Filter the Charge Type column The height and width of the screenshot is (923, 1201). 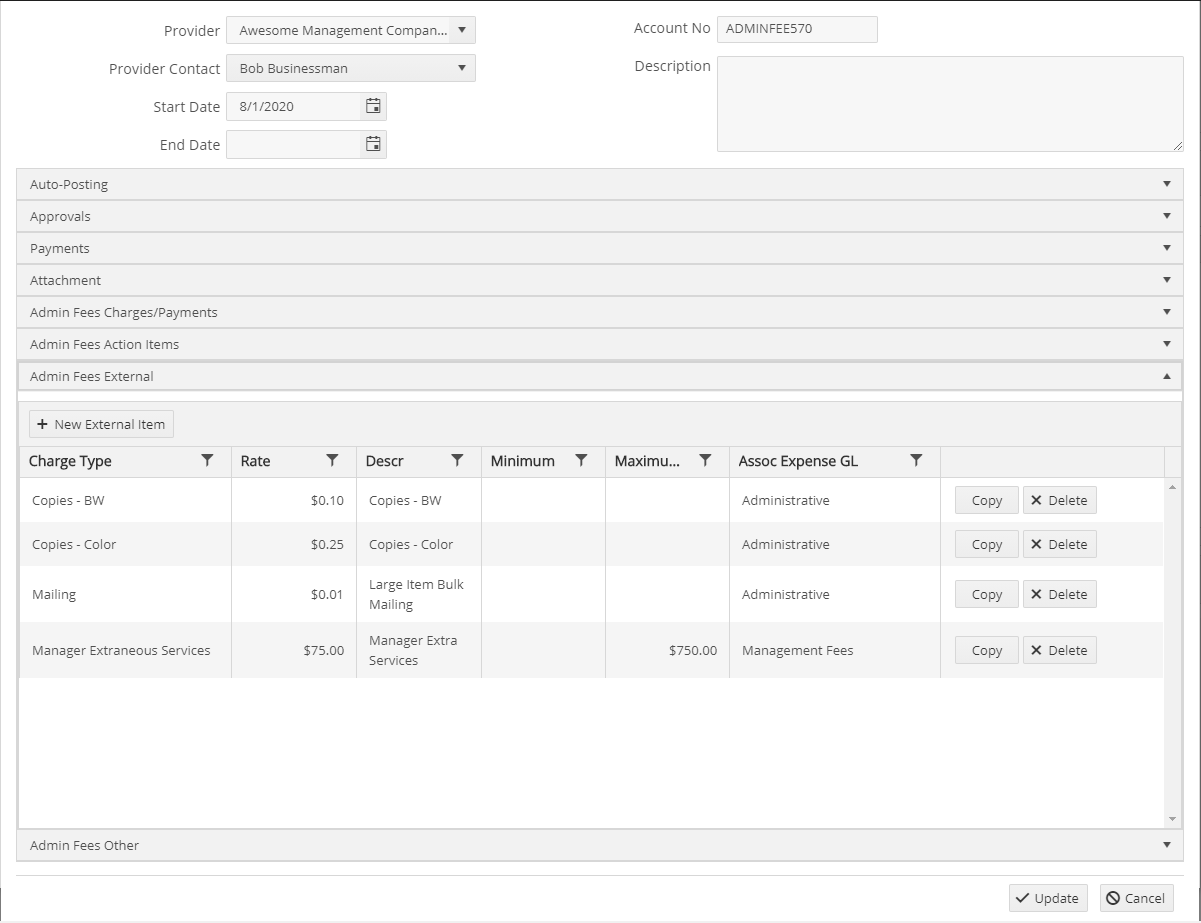(207, 461)
